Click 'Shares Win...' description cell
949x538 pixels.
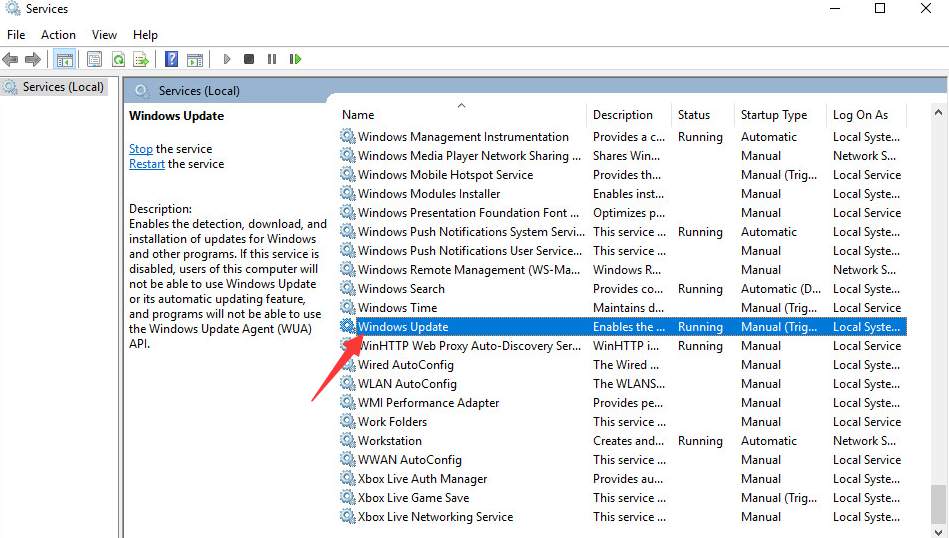click(626, 156)
